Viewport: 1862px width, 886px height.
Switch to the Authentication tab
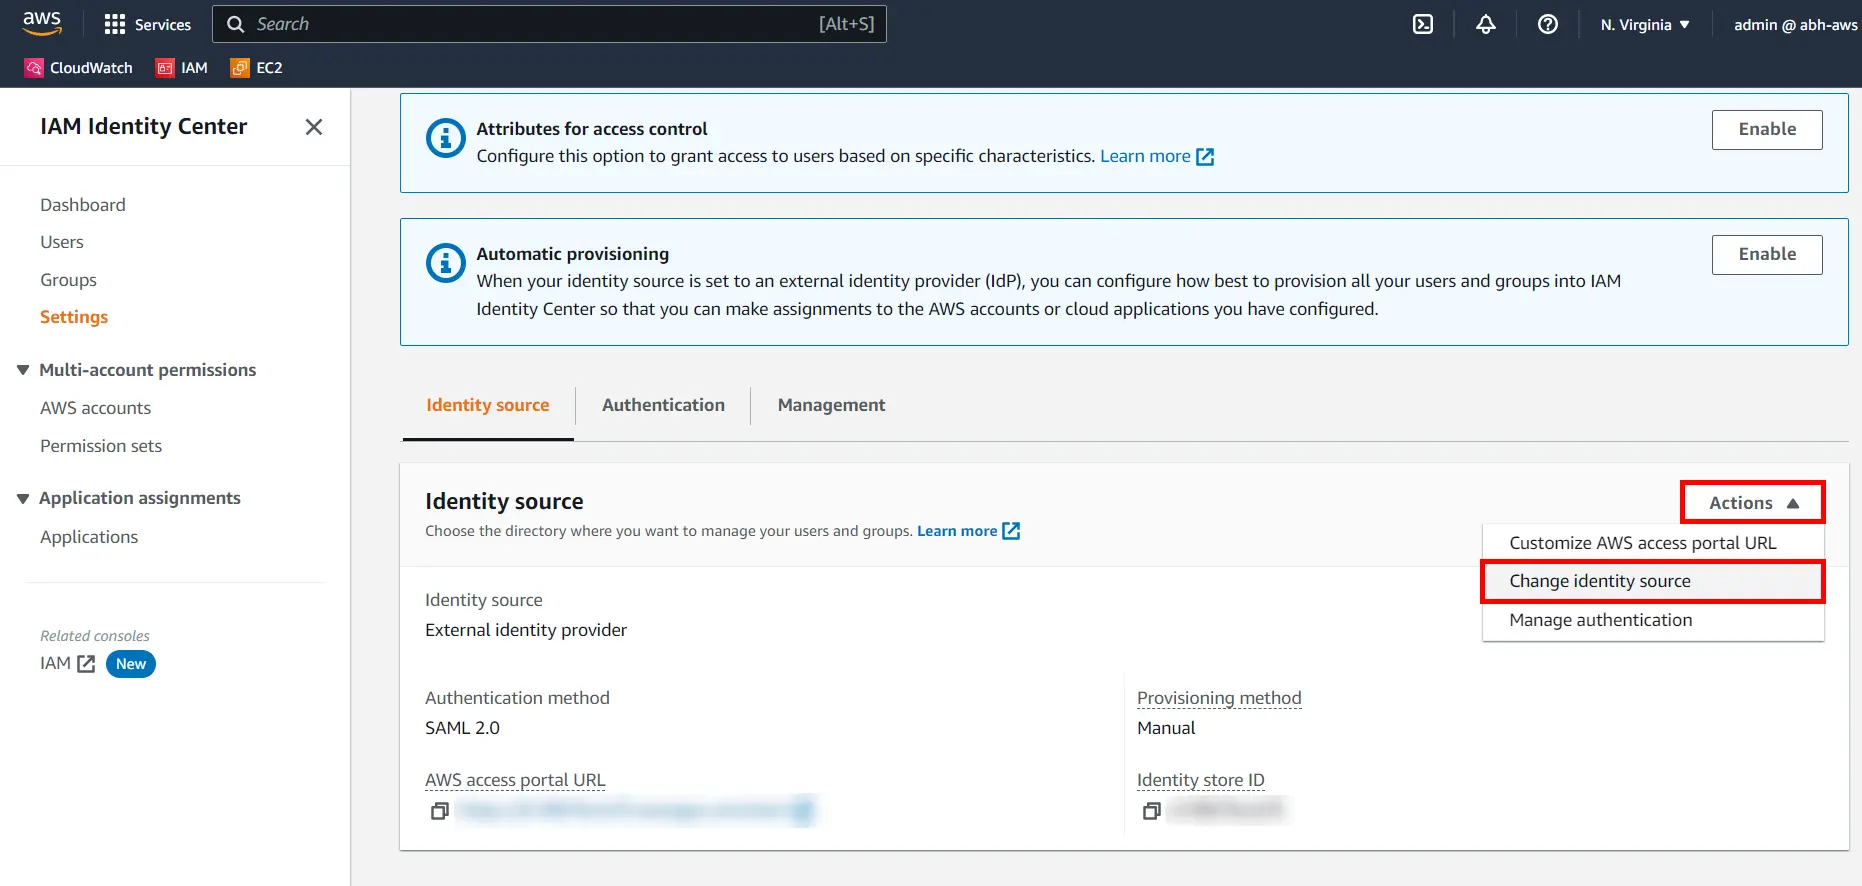[x=663, y=405]
